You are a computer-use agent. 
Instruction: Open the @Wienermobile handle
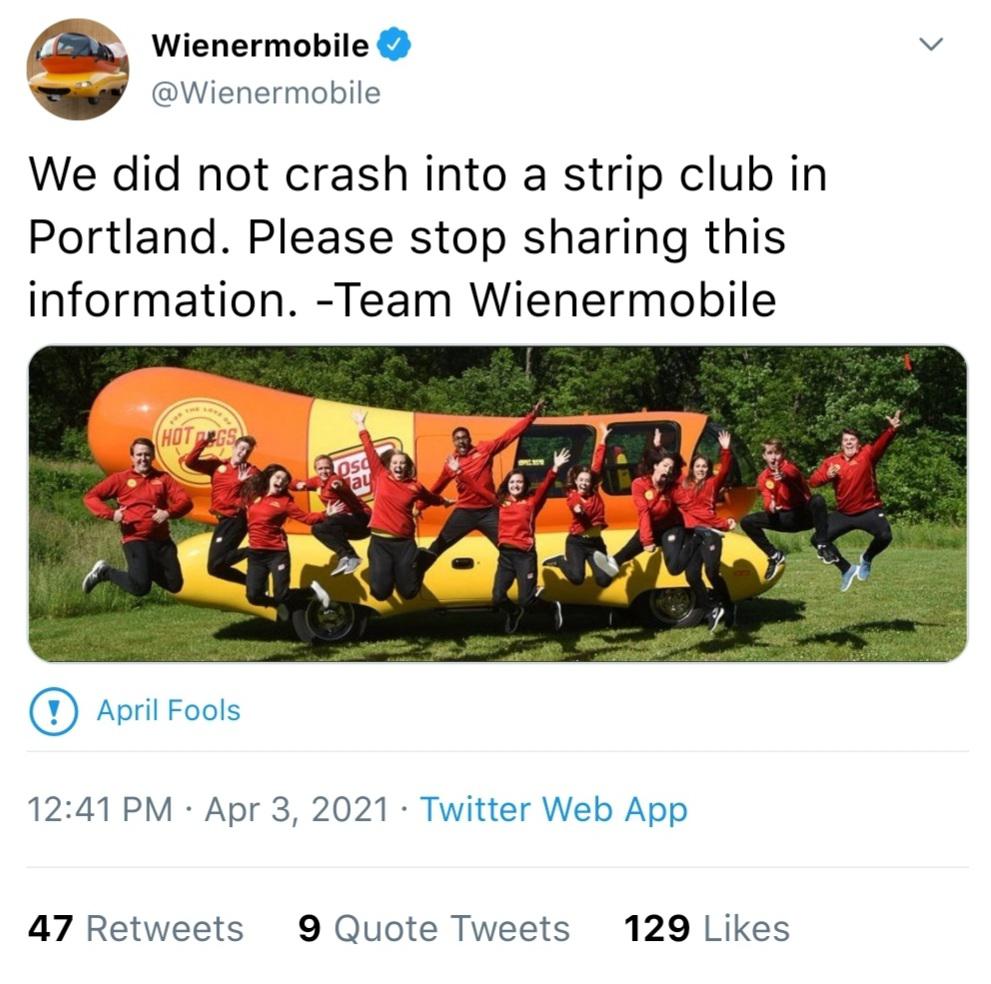266,93
